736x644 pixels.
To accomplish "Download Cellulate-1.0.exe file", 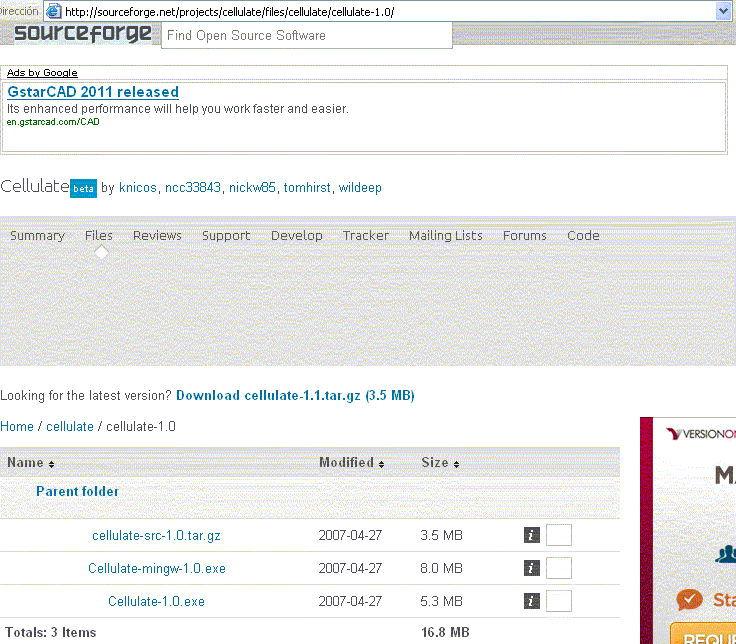I will (156, 601).
